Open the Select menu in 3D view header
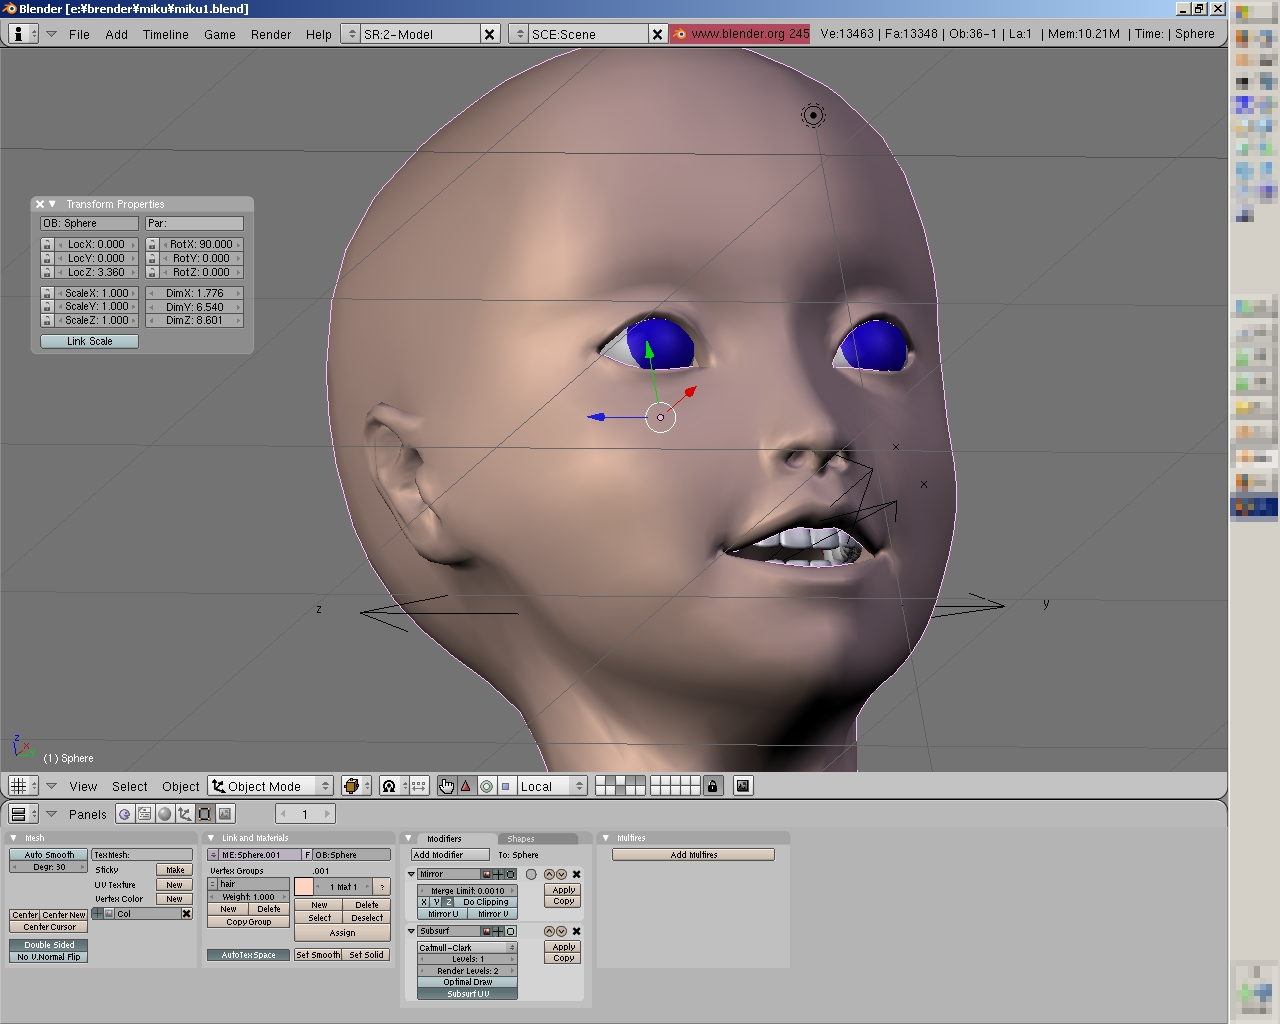This screenshot has width=1280, height=1024. 130,787
